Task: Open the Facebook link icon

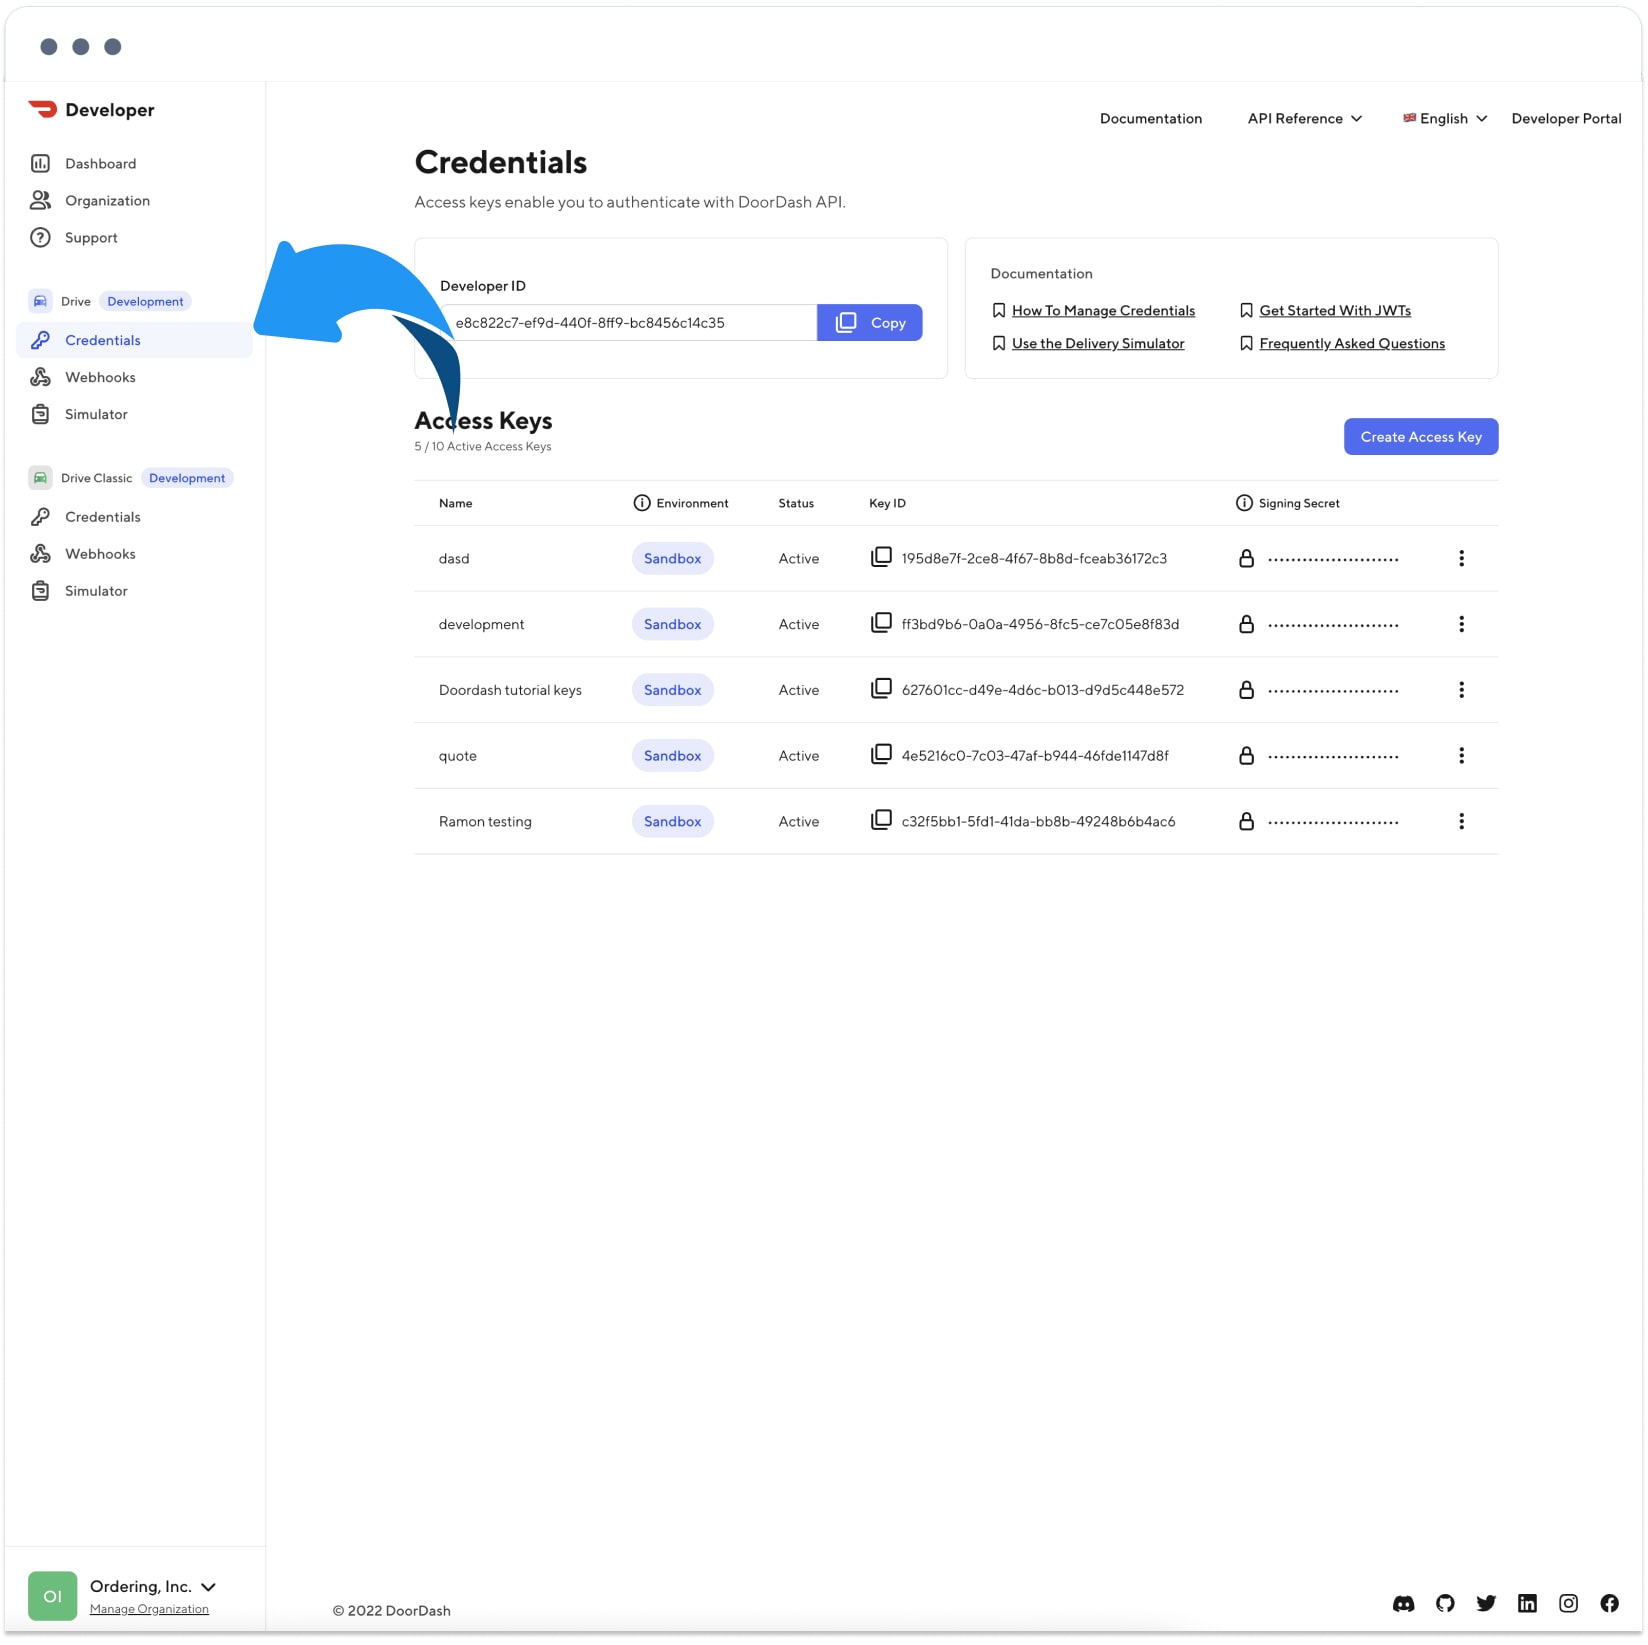Action: (1609, 1603)
